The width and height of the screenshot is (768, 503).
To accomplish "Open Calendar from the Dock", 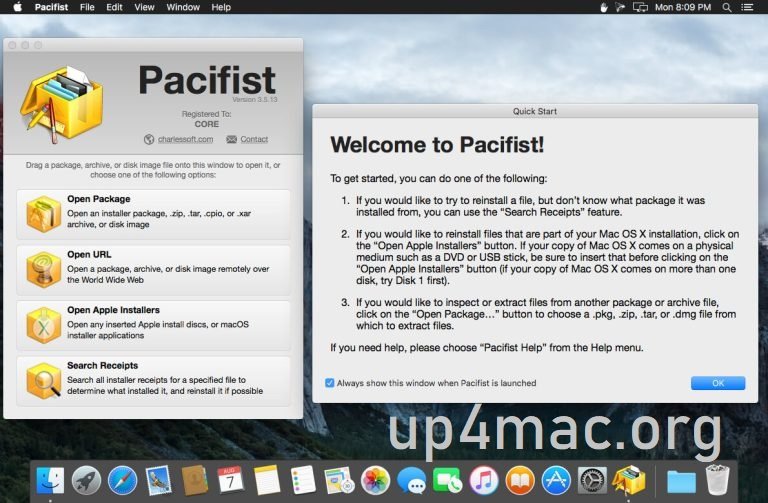I will 231,480.
